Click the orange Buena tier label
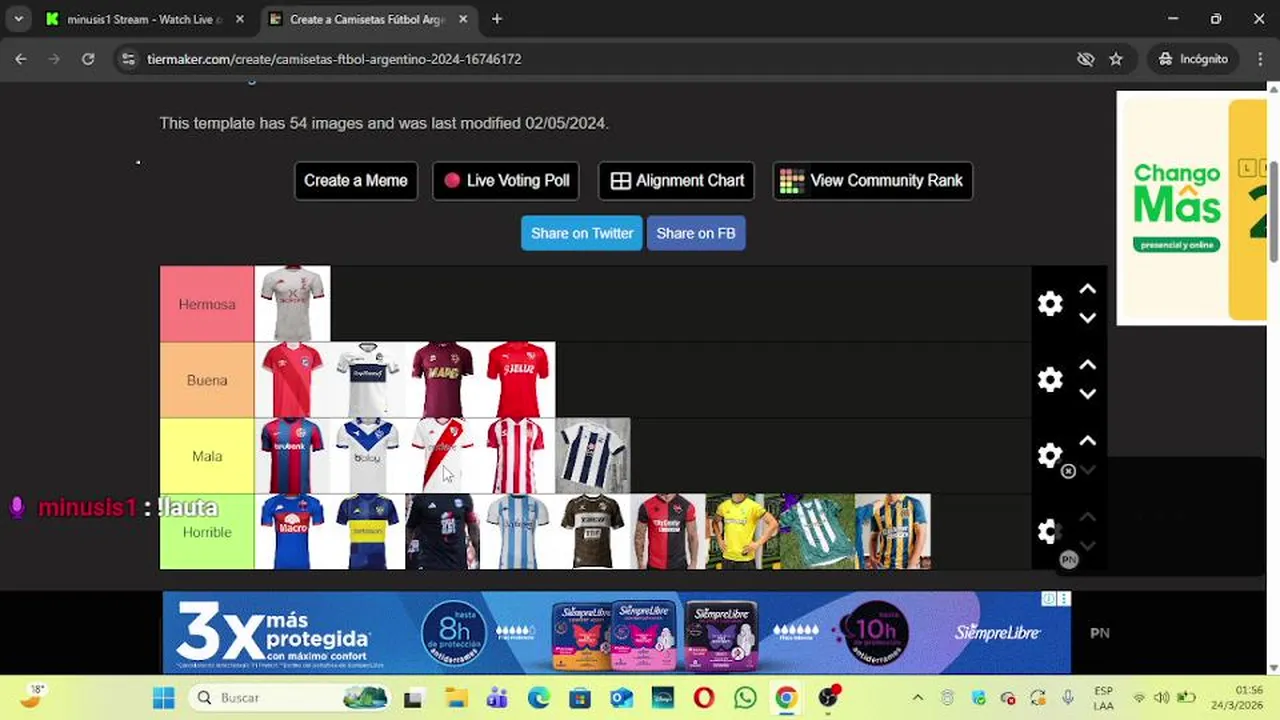The width and height of the screenshot is (1280, 720). [x=207, y=380]
